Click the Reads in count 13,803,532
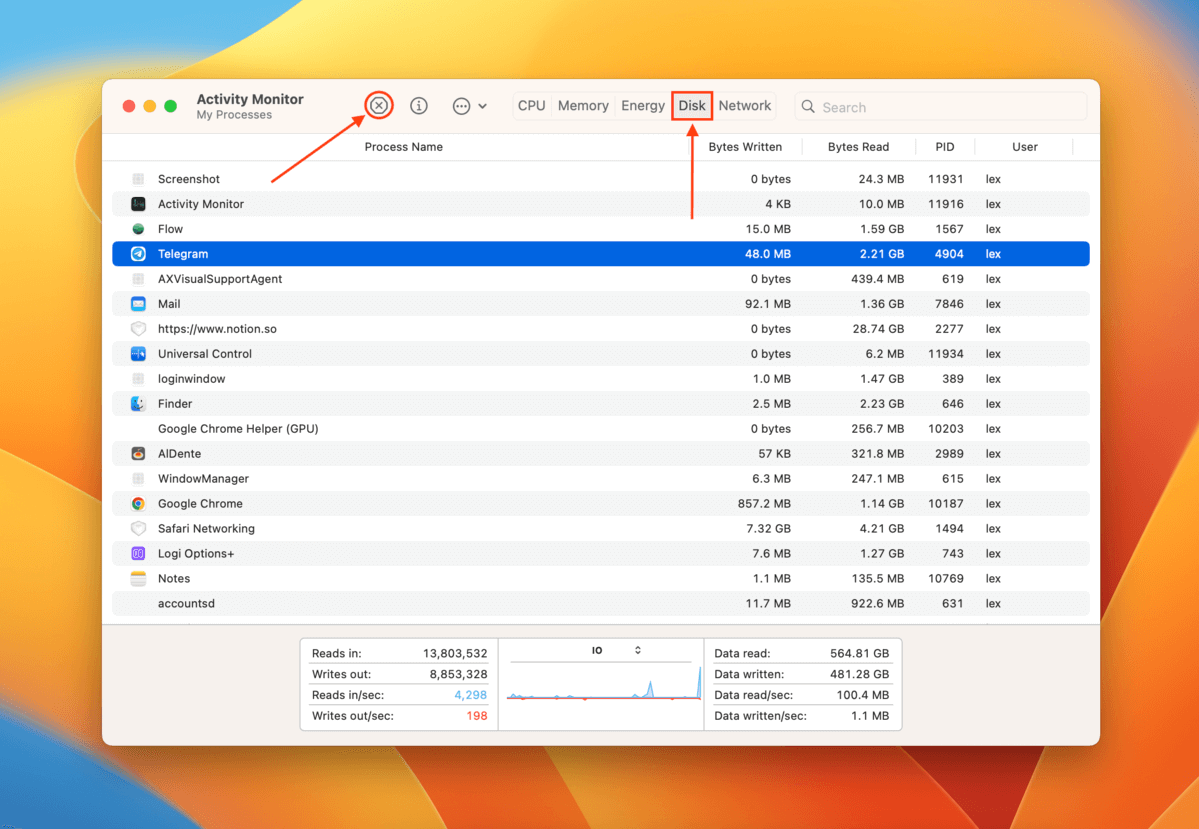1199x829 pixels. [x=455, y=653]
